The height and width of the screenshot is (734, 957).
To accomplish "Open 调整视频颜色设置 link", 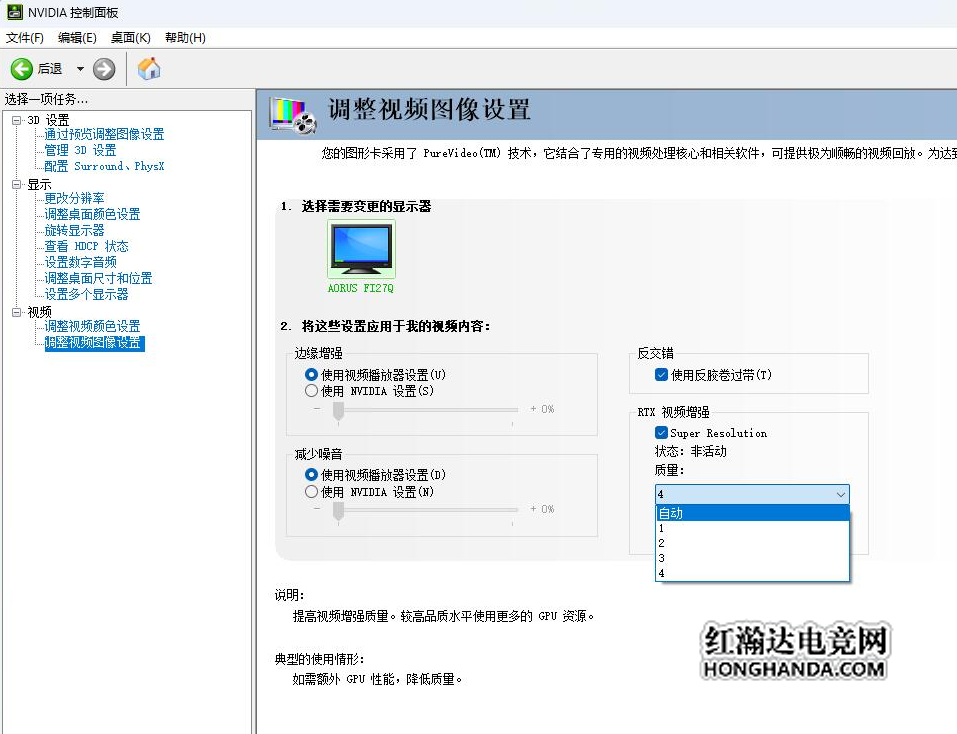I will click(92, 326).
